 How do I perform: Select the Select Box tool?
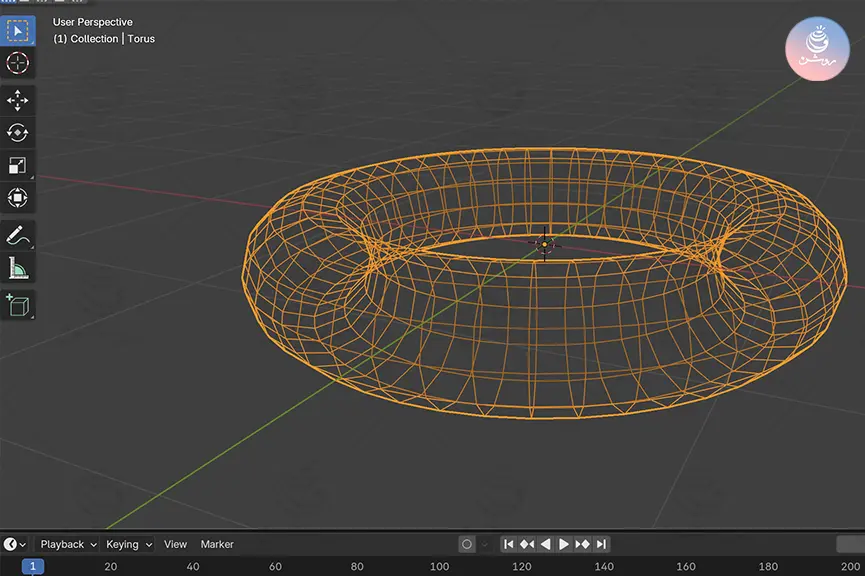[x=18, y=31]
